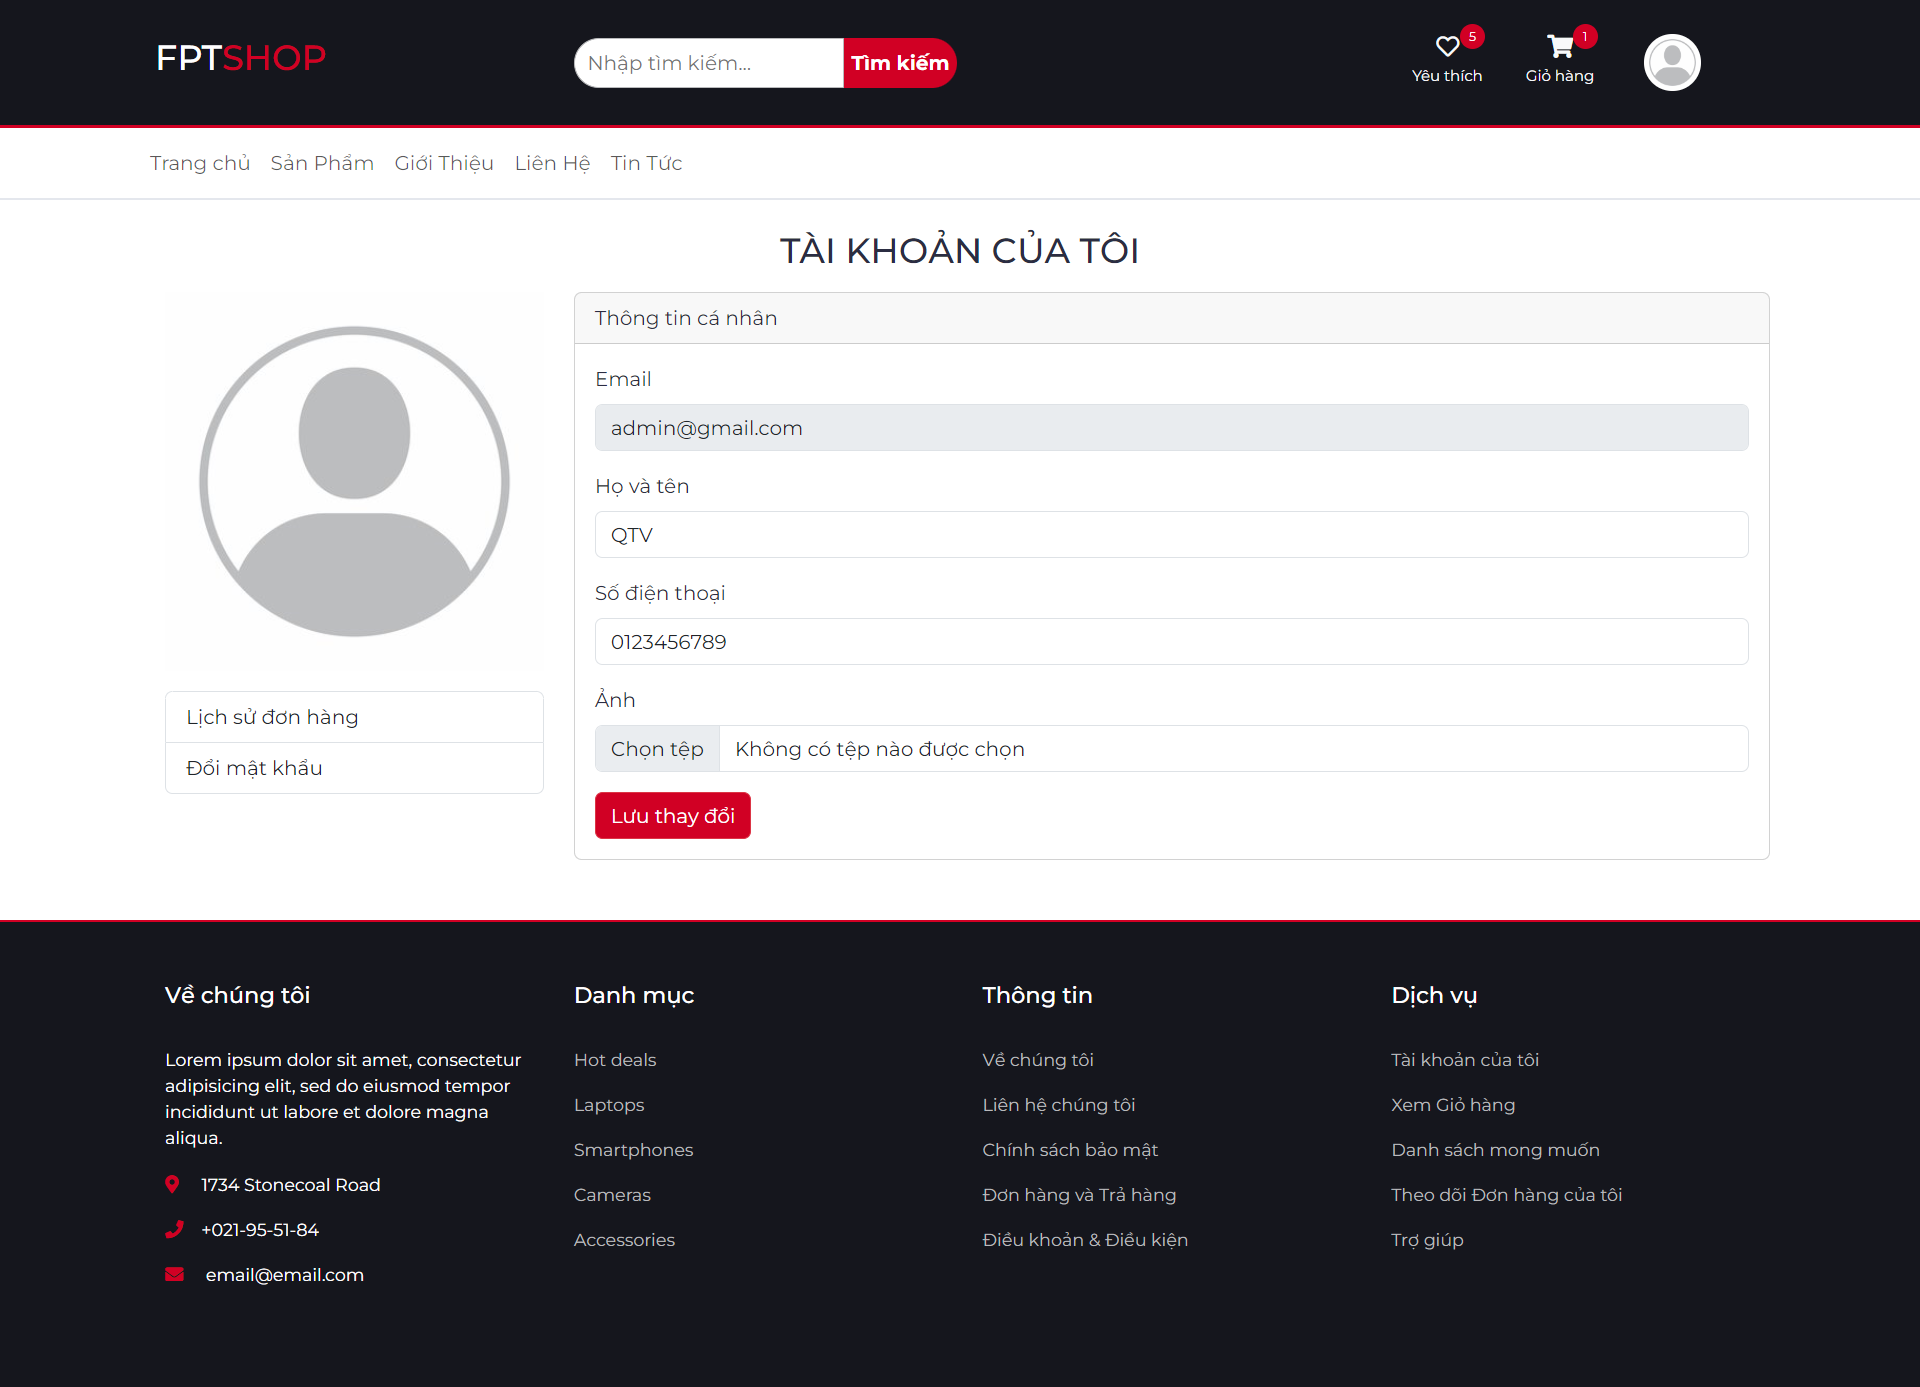Open Đổi mật khẩu in sidebar
This screenshot has height=1387, width=1920.
[354, 768]
